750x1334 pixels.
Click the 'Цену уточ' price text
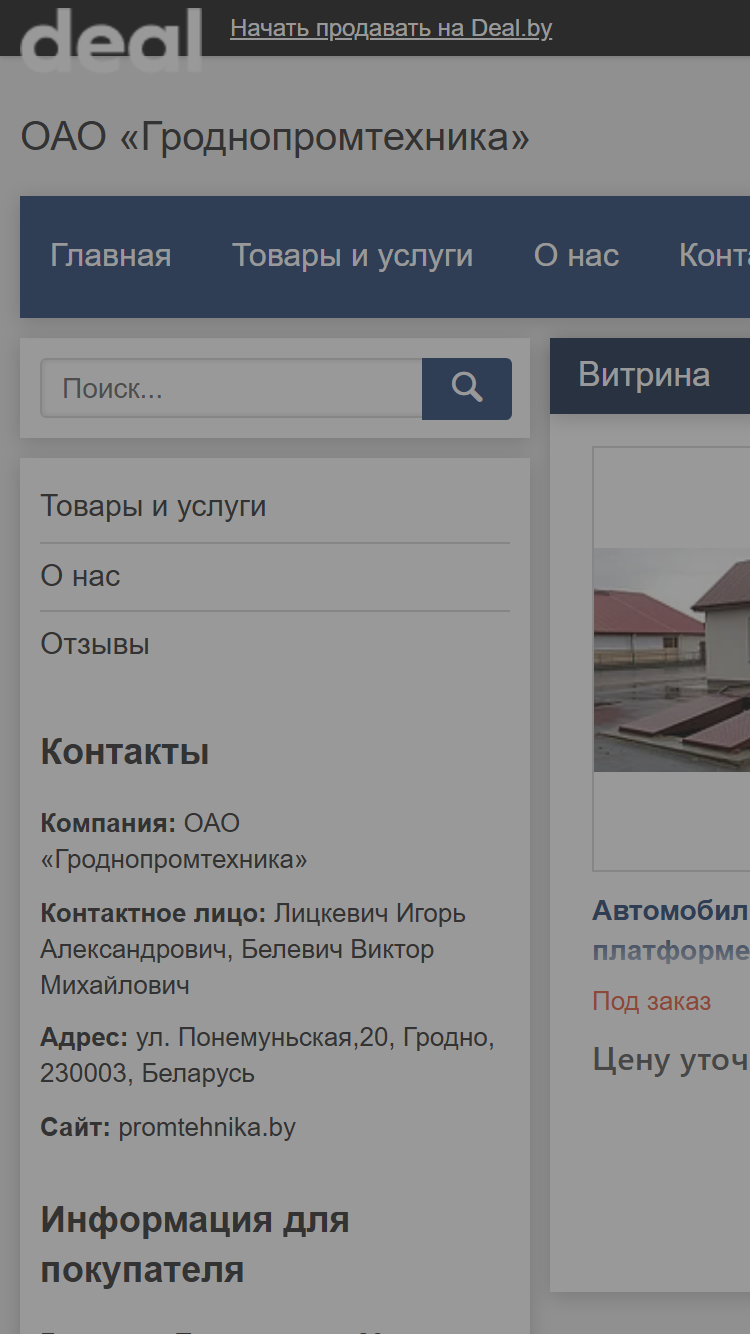pos(671,1059)
